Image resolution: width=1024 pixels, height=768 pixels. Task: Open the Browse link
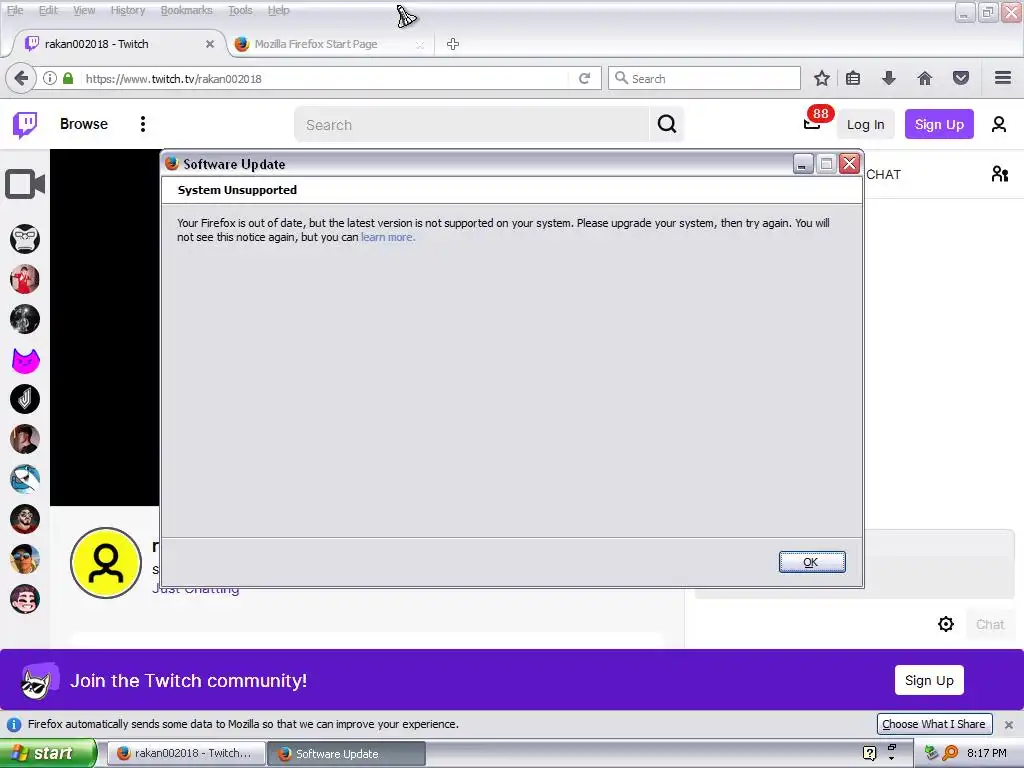pyautogui.click(x=84, y=124)
